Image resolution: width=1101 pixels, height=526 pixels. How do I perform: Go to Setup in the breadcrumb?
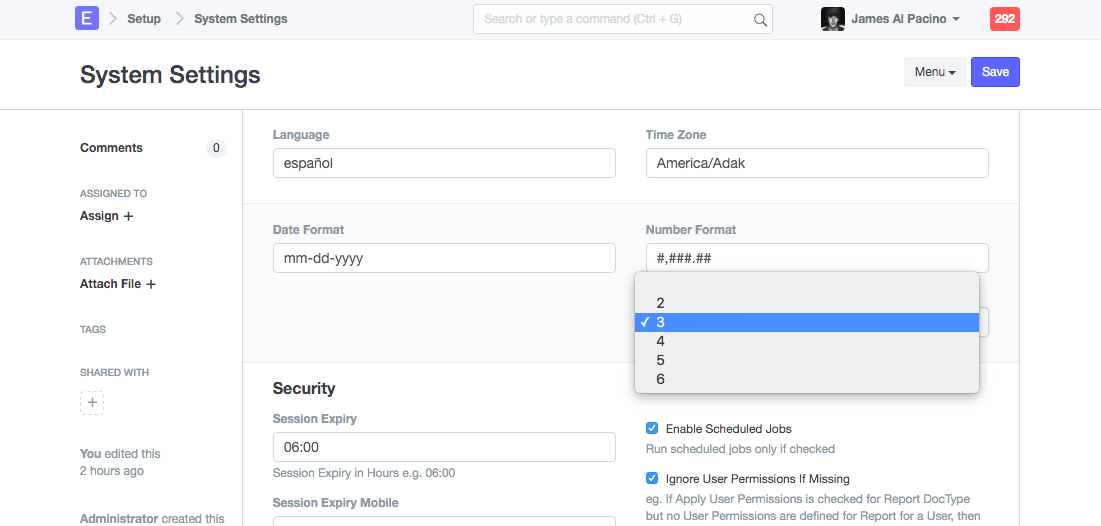144,19
